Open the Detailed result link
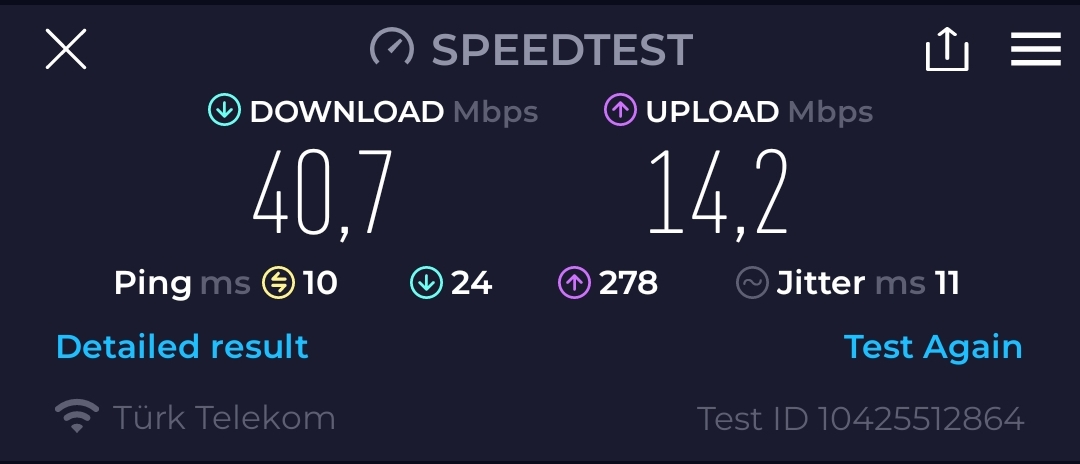Image resolution: width=1080 pixels, height=464 pixels. (183, 346)
